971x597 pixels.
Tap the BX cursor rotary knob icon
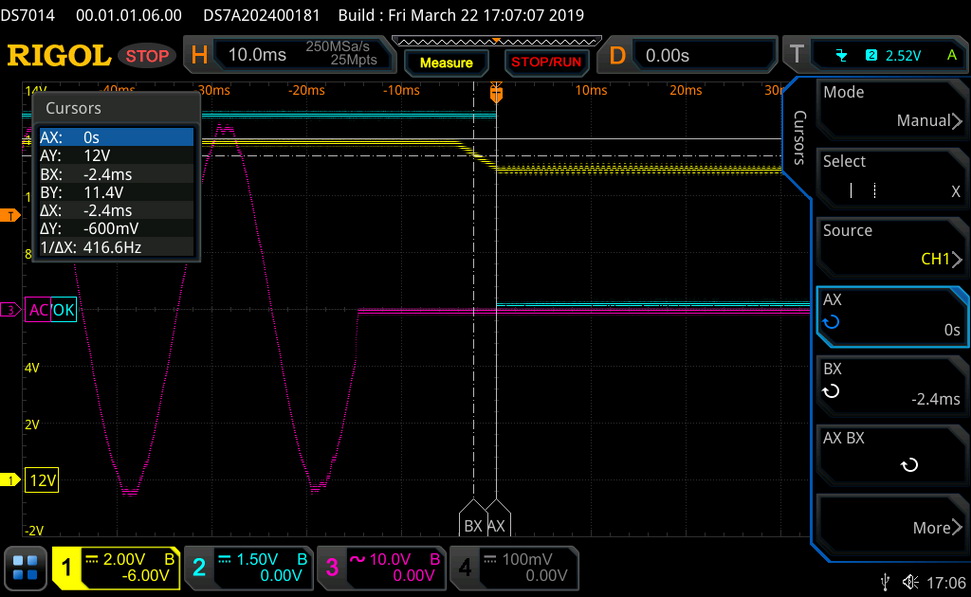831,391
